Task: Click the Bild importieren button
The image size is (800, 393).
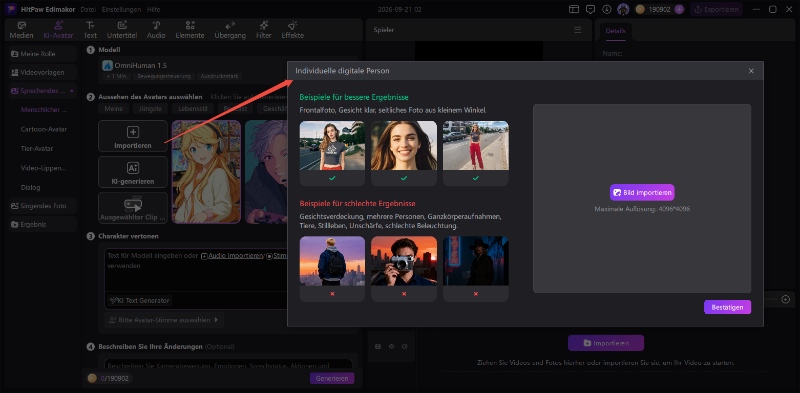Action: [x=642, y=192]
